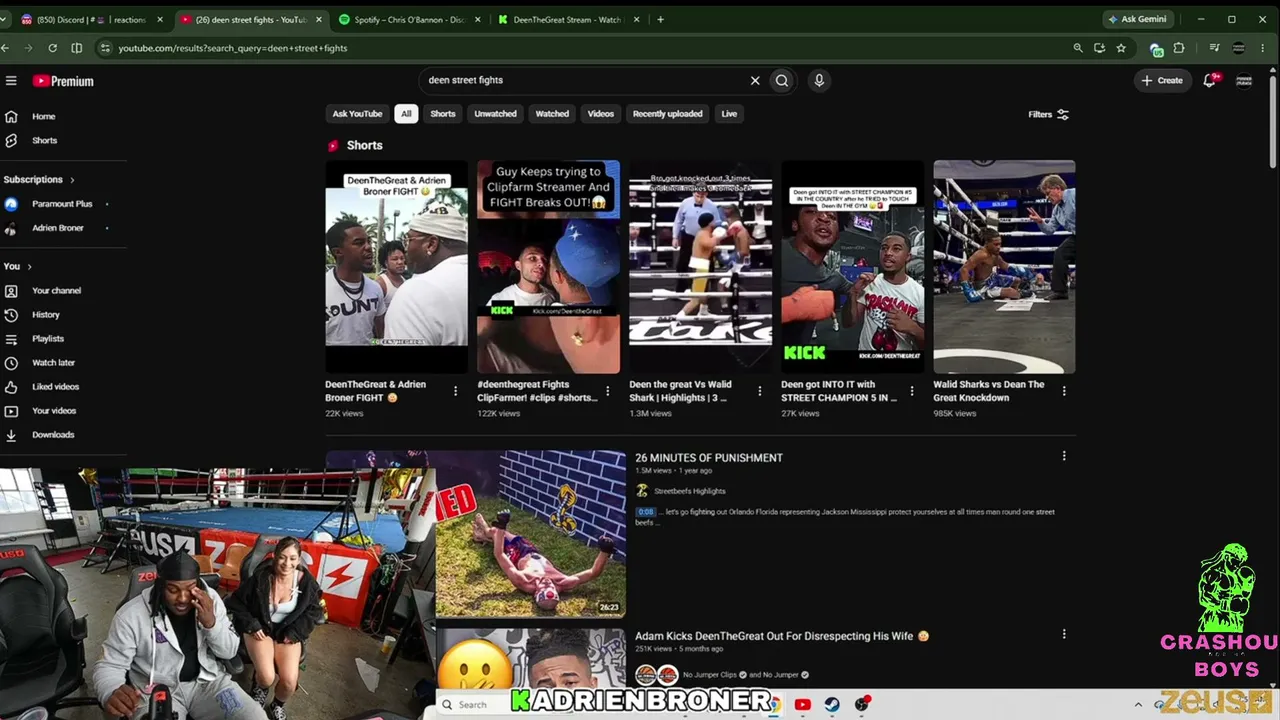
Task: Open Steam from the Windows taskbar
Action: (832, 705)
